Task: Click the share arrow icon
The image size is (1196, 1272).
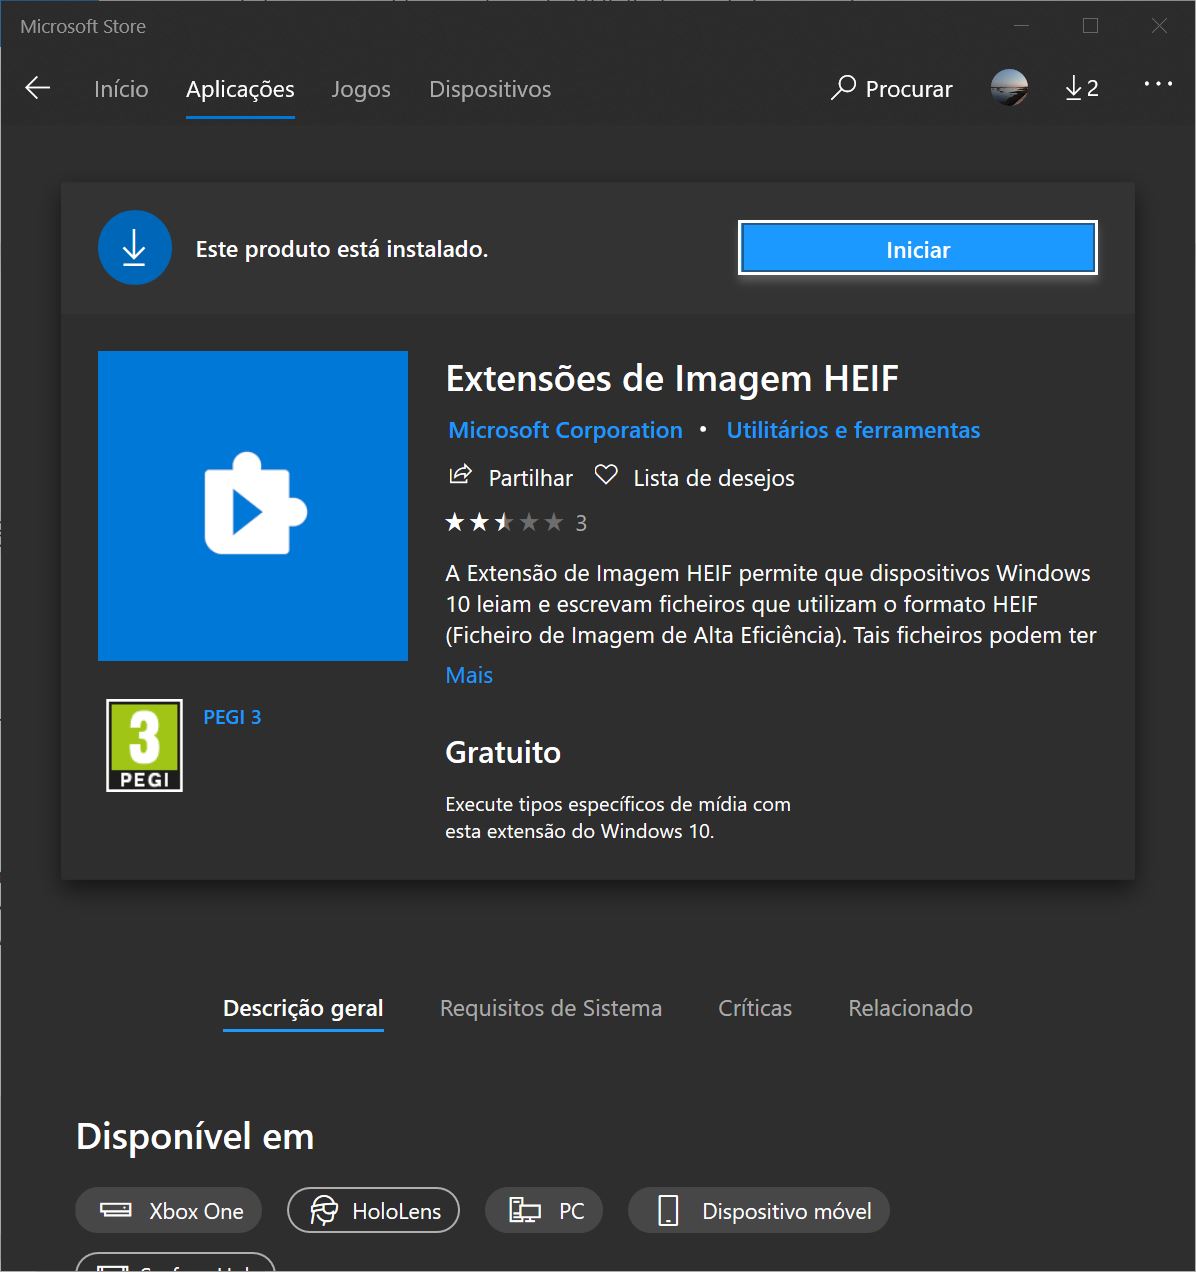Action: click(460, 475)
